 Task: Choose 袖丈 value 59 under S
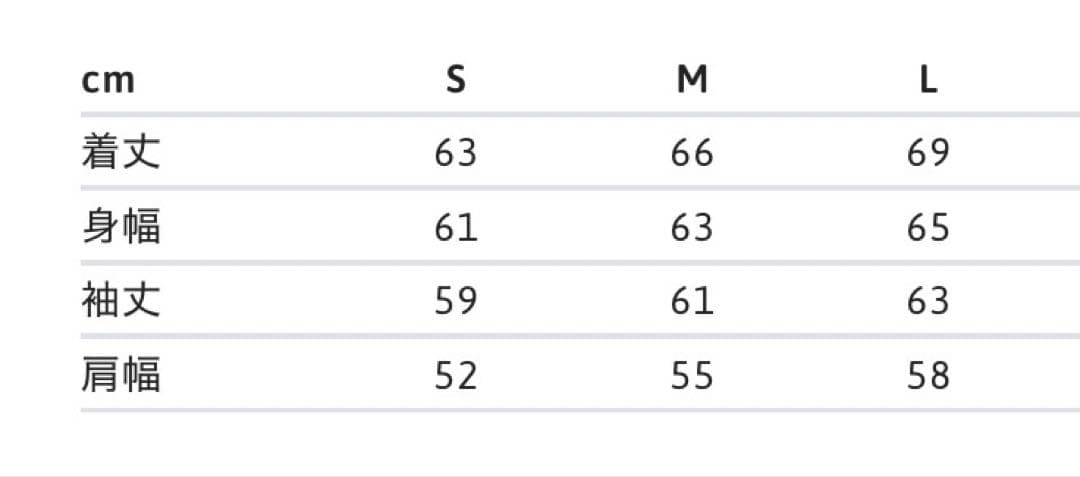[x=456, y=301]
